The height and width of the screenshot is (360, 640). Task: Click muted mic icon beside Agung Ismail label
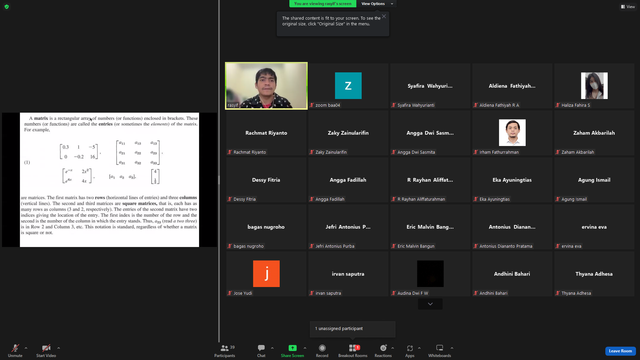pyautogui.click(x=558, y=199)
